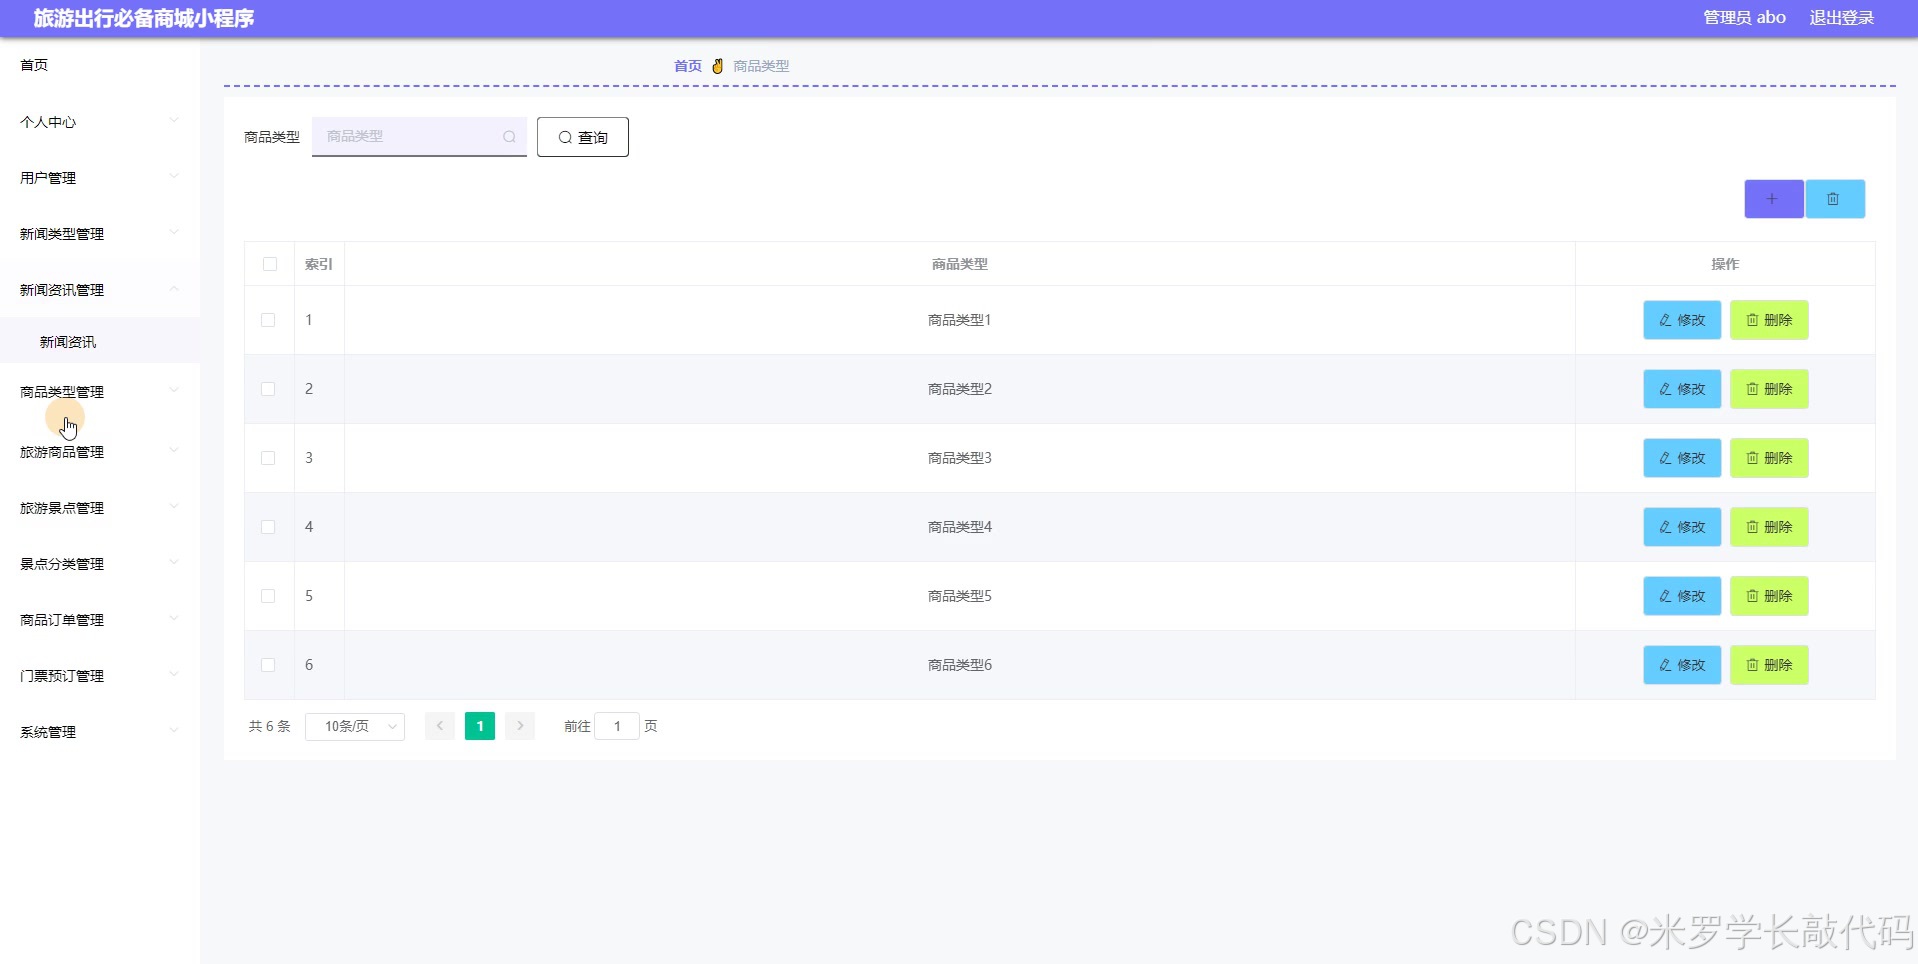Select the checkbox of row 3
1918x964 pixels.
point(268,458)
